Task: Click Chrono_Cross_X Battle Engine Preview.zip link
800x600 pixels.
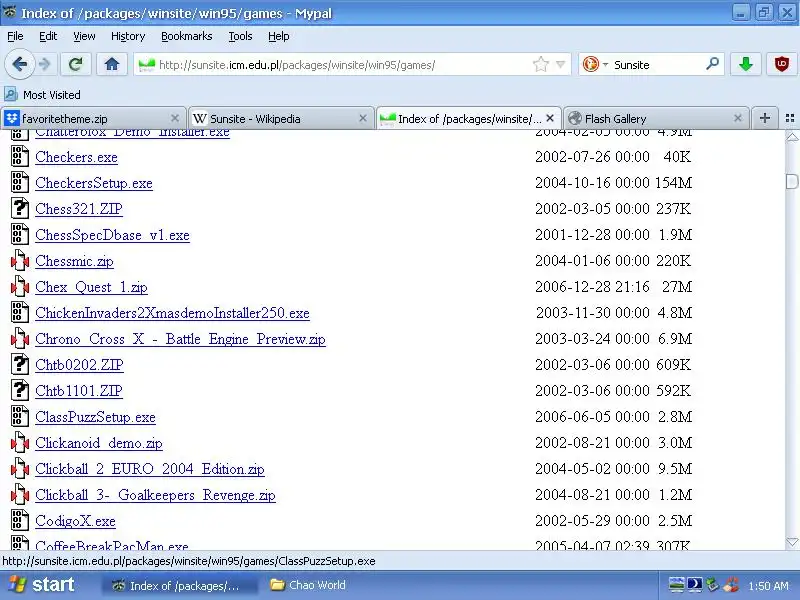Action: tap(180, 339)
